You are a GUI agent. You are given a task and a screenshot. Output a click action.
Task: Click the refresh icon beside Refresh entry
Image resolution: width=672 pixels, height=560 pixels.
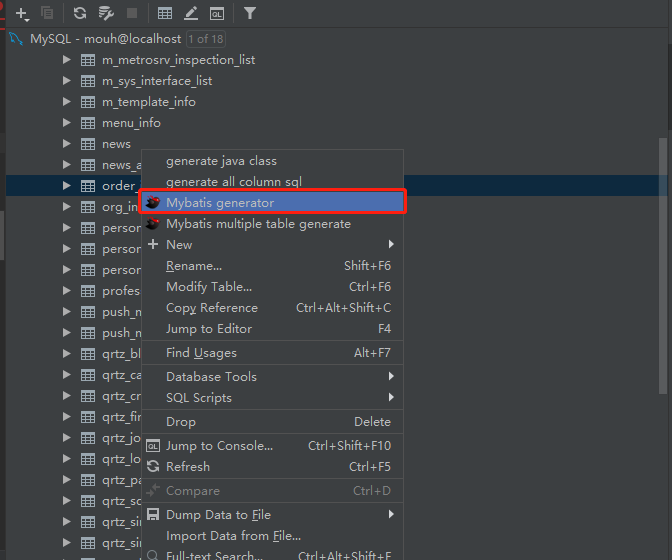click(x=153, y=466)
